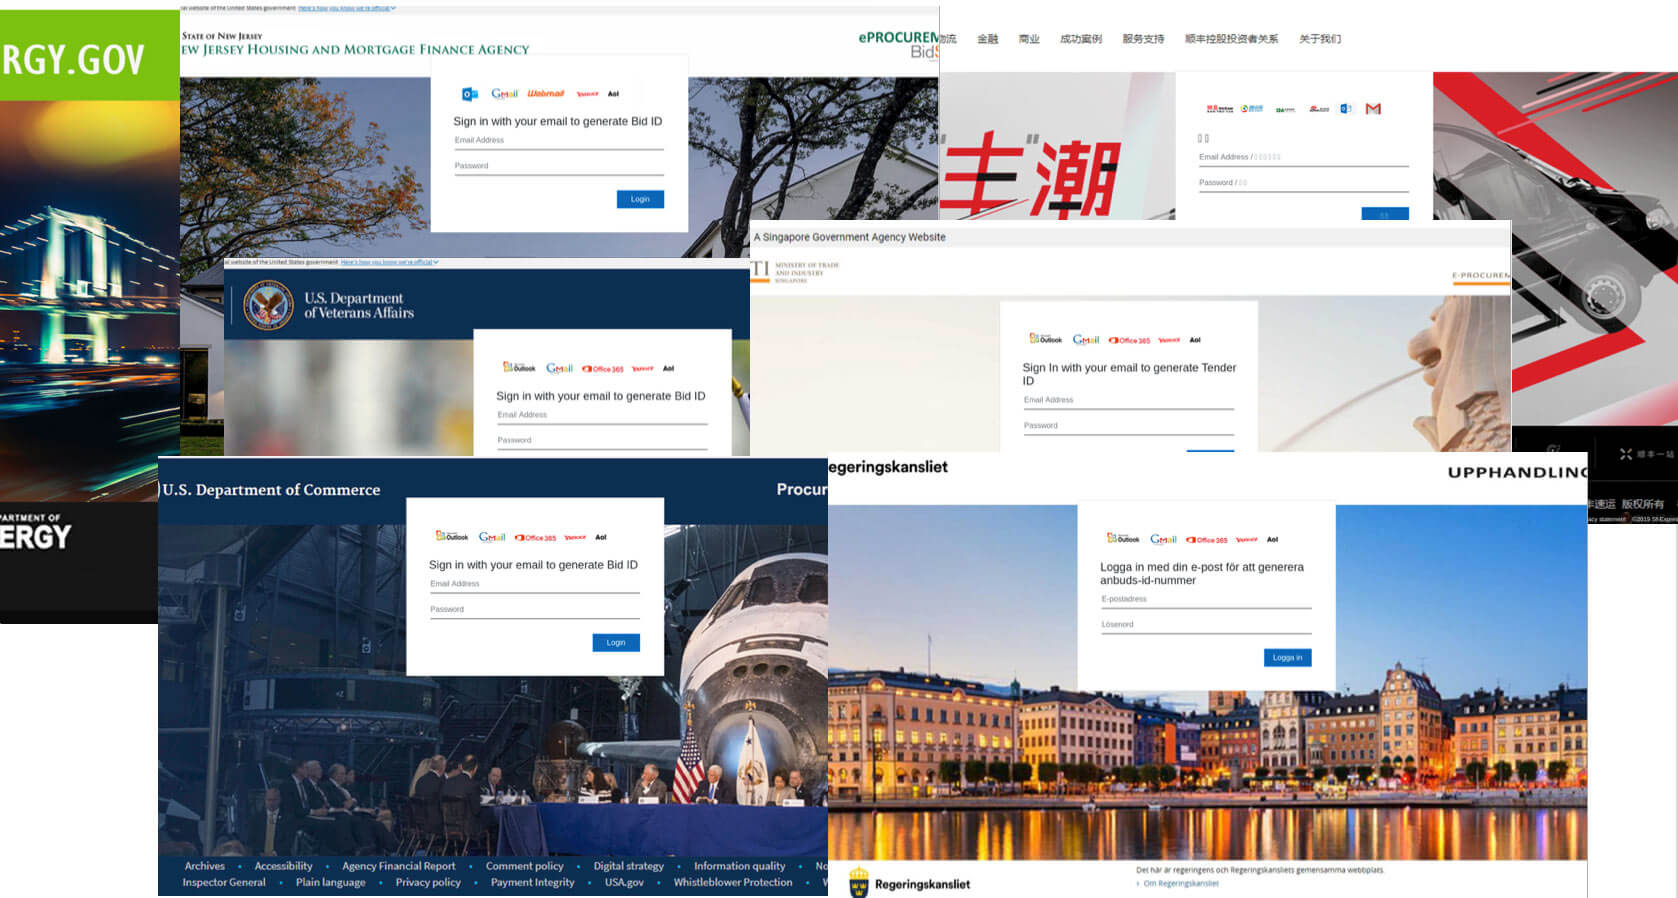
Task: Click Login button on Department of Commerce form
Action: pyautogui.click(x=616, y=642)
